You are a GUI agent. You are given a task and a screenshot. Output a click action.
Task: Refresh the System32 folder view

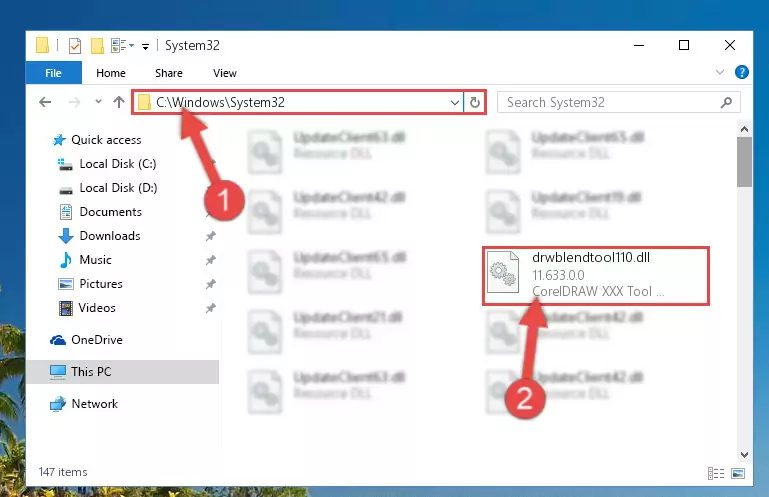pyautogui.click(x=475, y=103)
